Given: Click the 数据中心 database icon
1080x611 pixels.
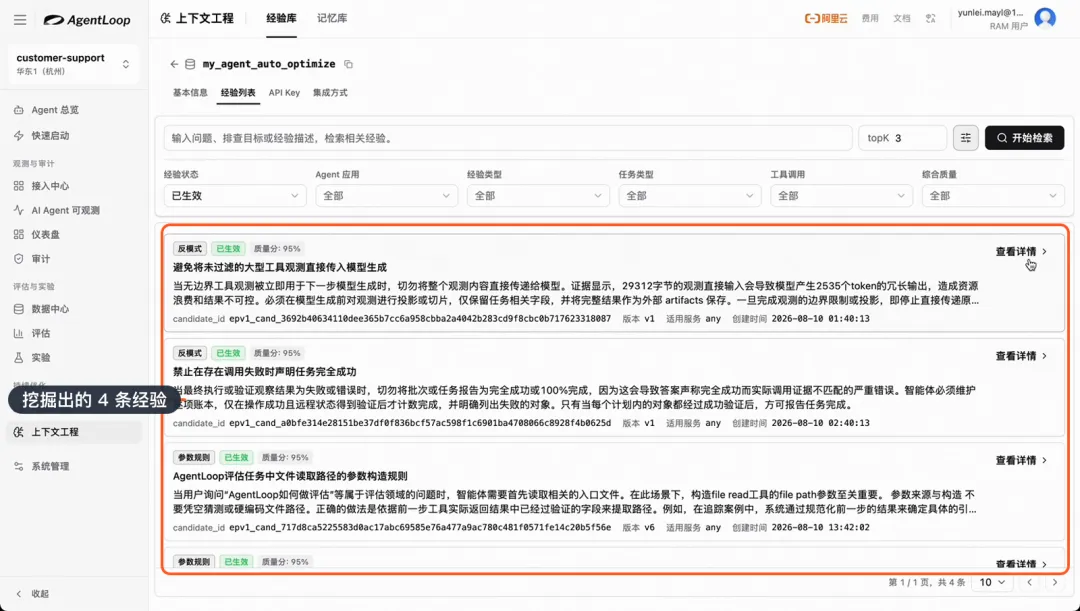Looking at the screenshot, I should pos(19,309).
